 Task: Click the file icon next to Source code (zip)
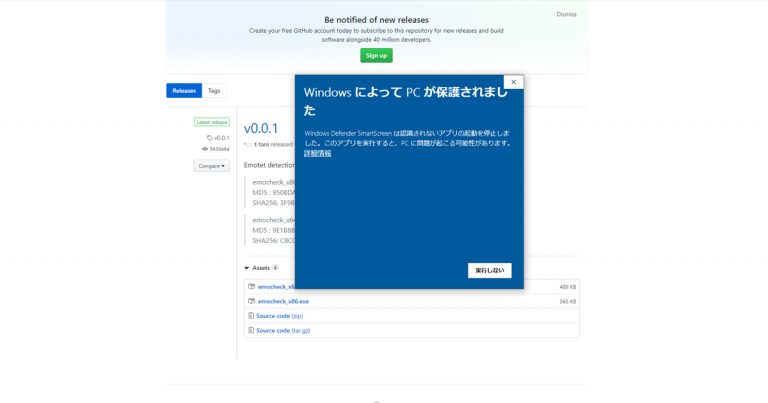point(251,316)
